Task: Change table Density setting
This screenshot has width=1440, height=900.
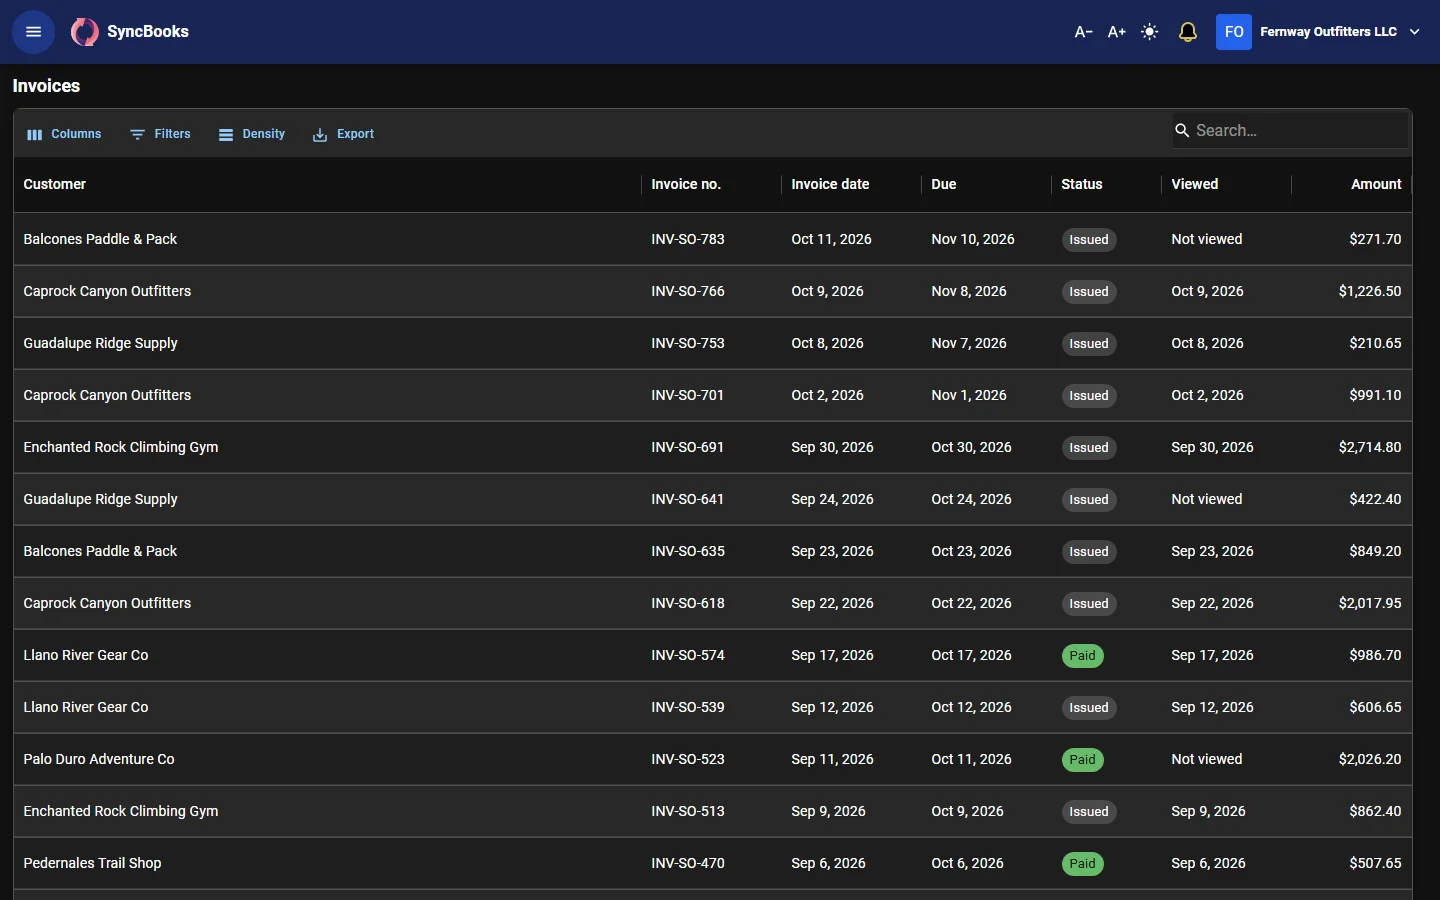Action: 252,134
